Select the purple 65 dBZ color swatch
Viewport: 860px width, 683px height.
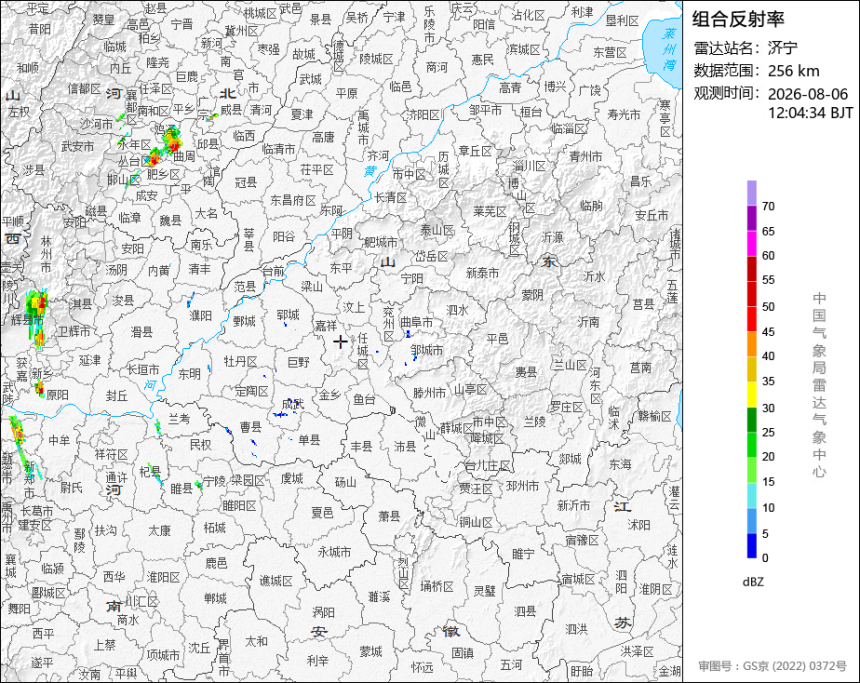coord(751,218)
